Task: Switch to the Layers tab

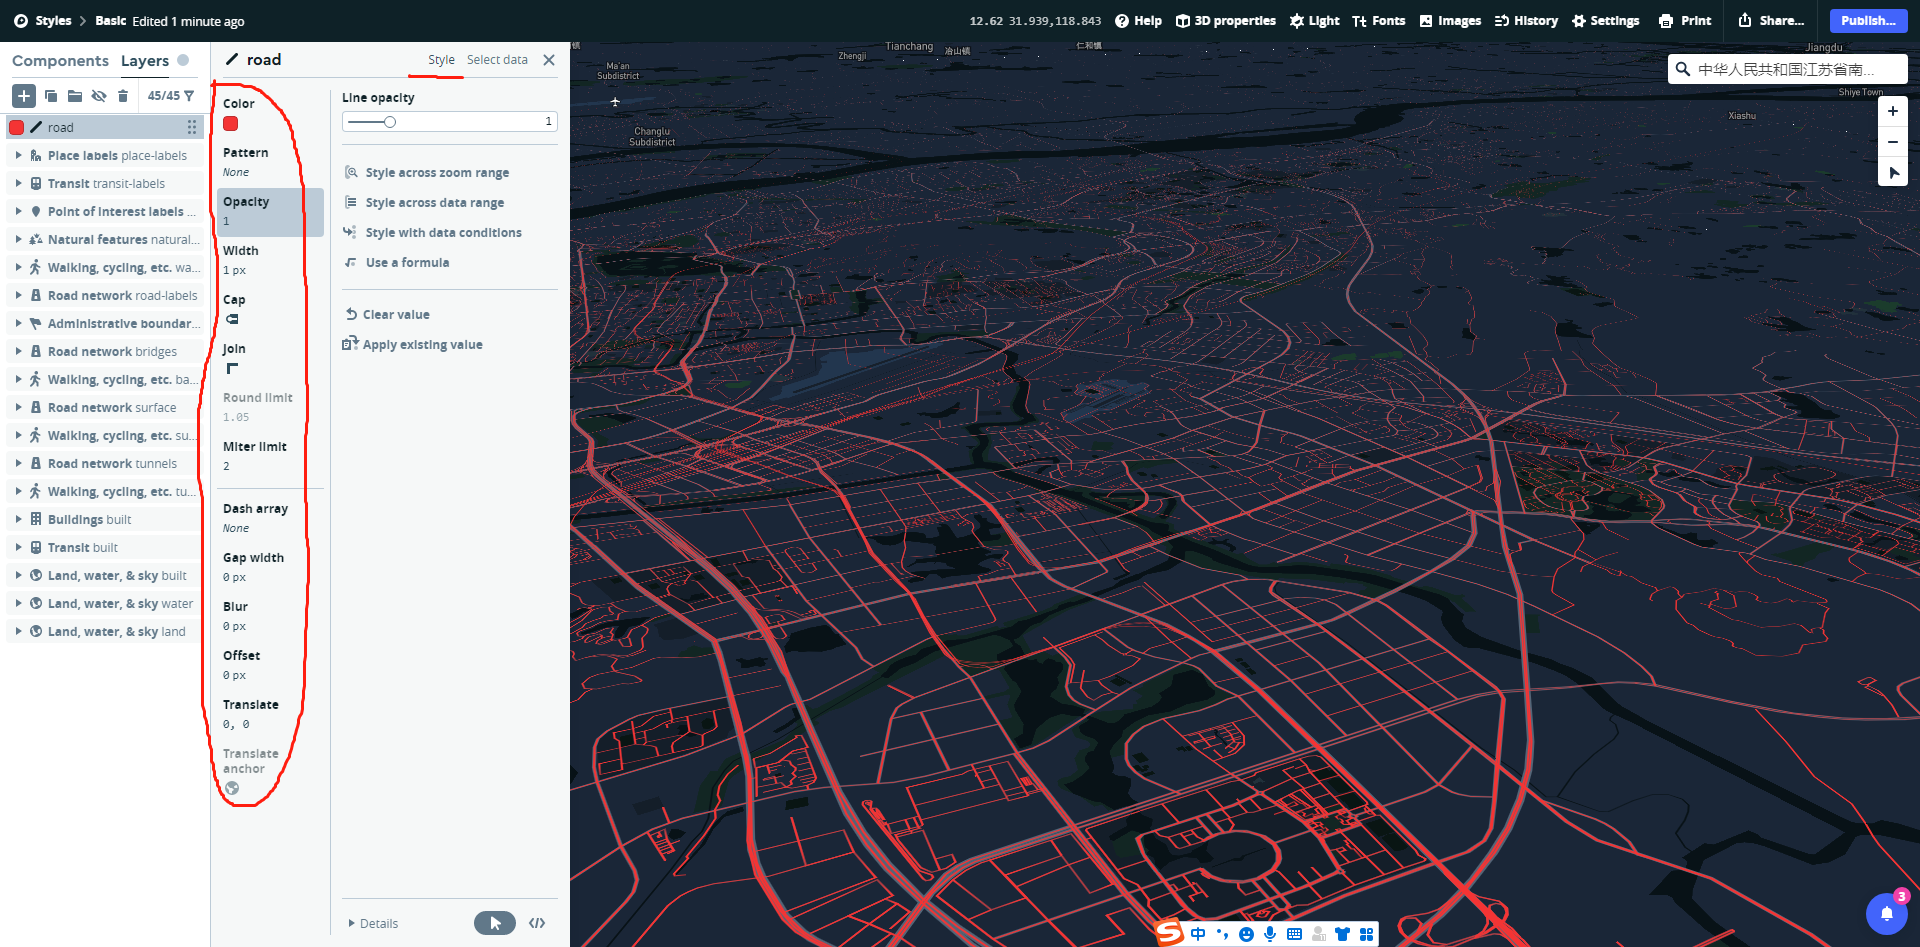Action: tap(145, 61)
